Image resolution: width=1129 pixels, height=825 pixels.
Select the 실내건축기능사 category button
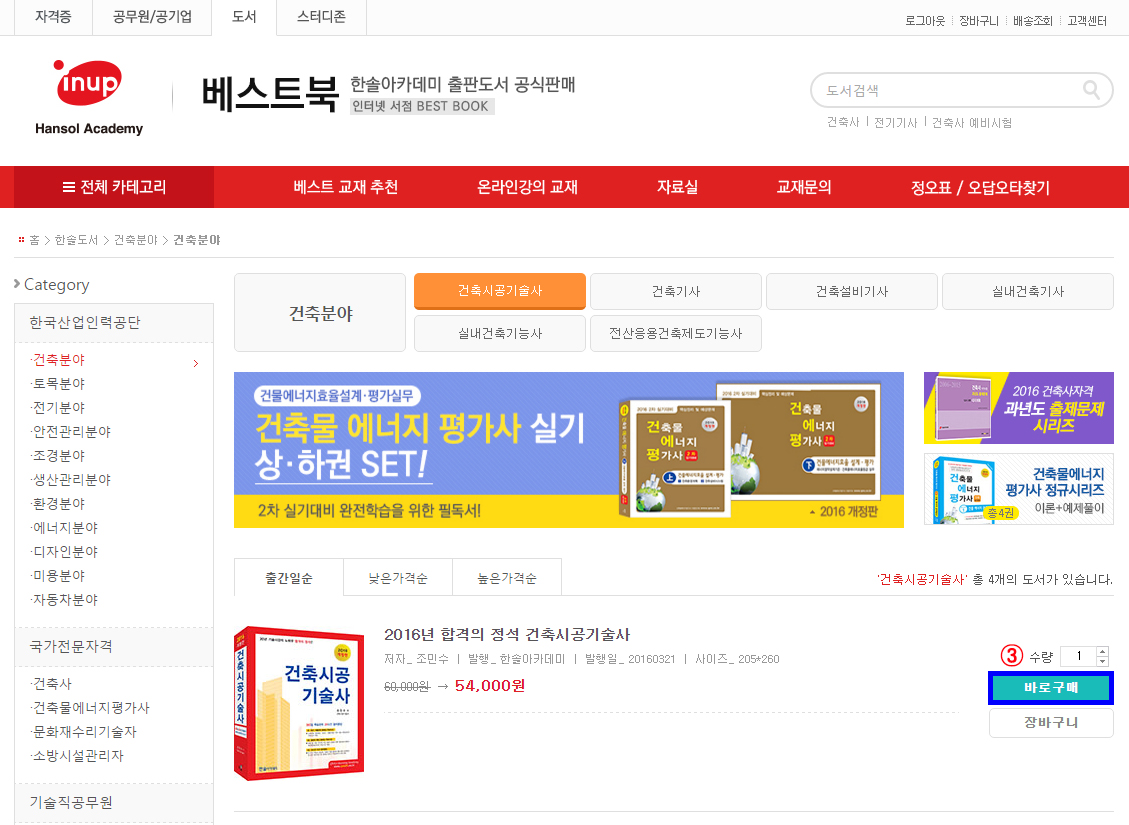point(500,333)
